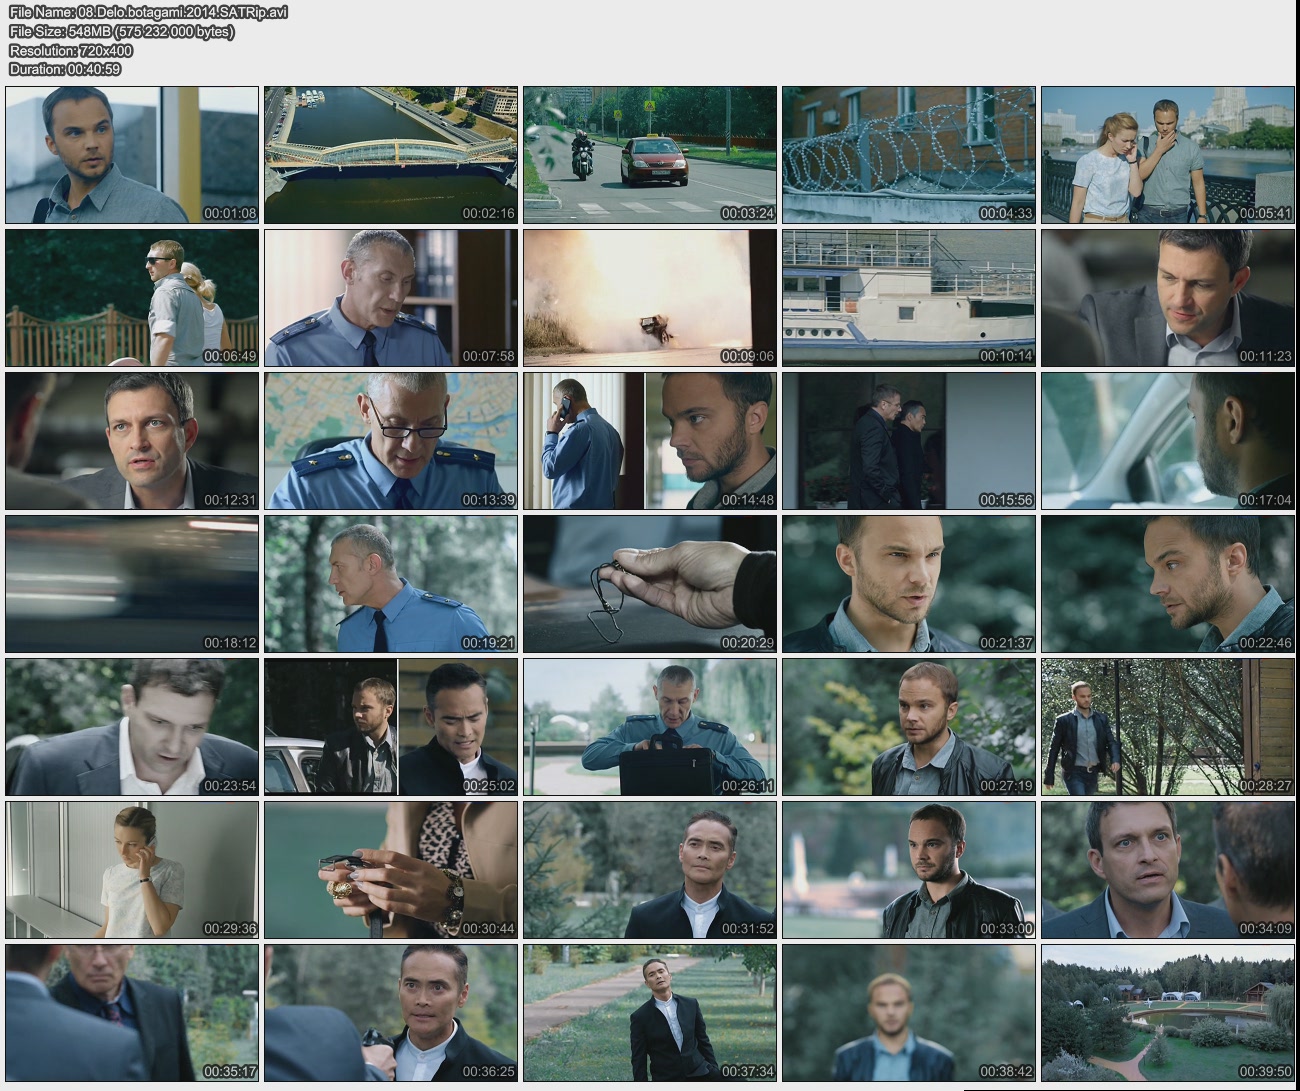The width and height of the screenshot is (1300, 1091).
Task: Select the split-screen phone call thumbnail at 00:14:48
Action: [x=649, y=441]
